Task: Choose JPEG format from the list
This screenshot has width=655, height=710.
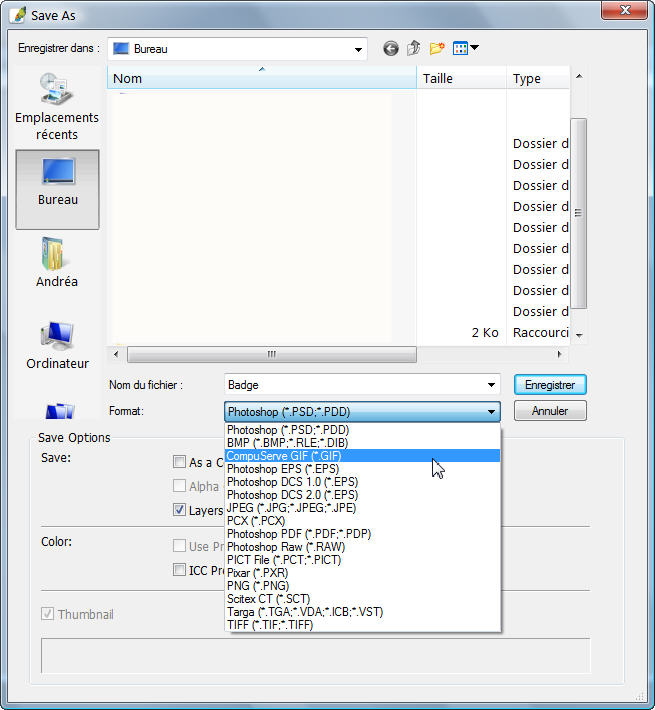Action: pos(363,508)
